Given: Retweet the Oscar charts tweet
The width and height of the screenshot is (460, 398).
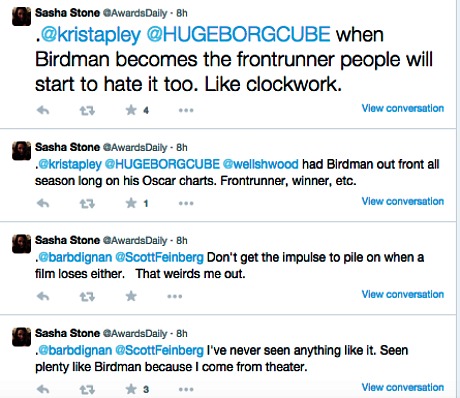Looking at the screenshot, I should (x=87, y=203).
